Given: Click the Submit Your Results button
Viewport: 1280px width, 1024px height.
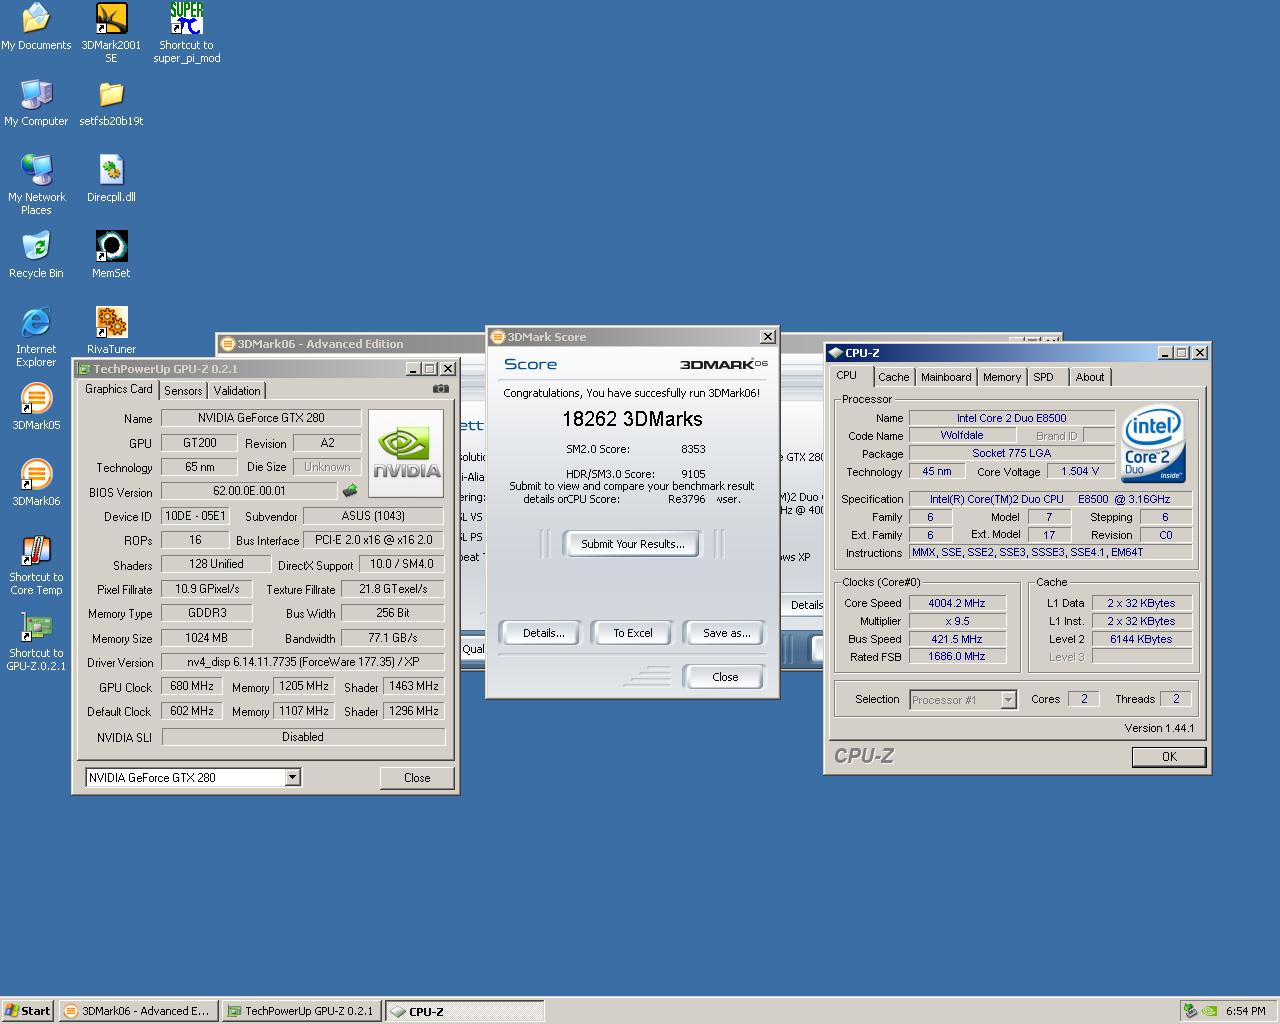Looking at the screenshot, I should (633, 544).
